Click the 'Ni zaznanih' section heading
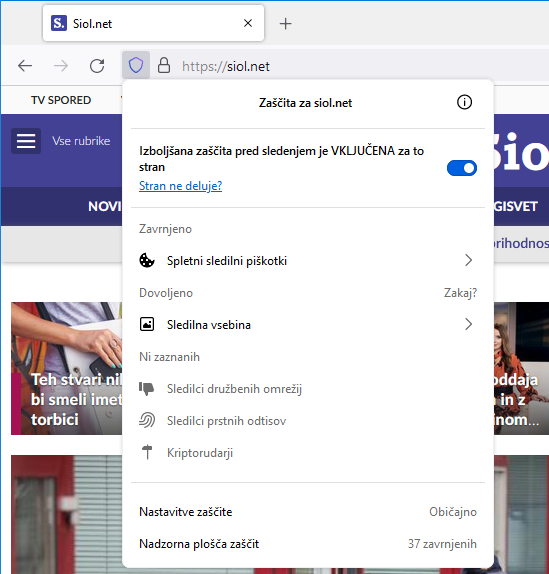 [169, 357]
